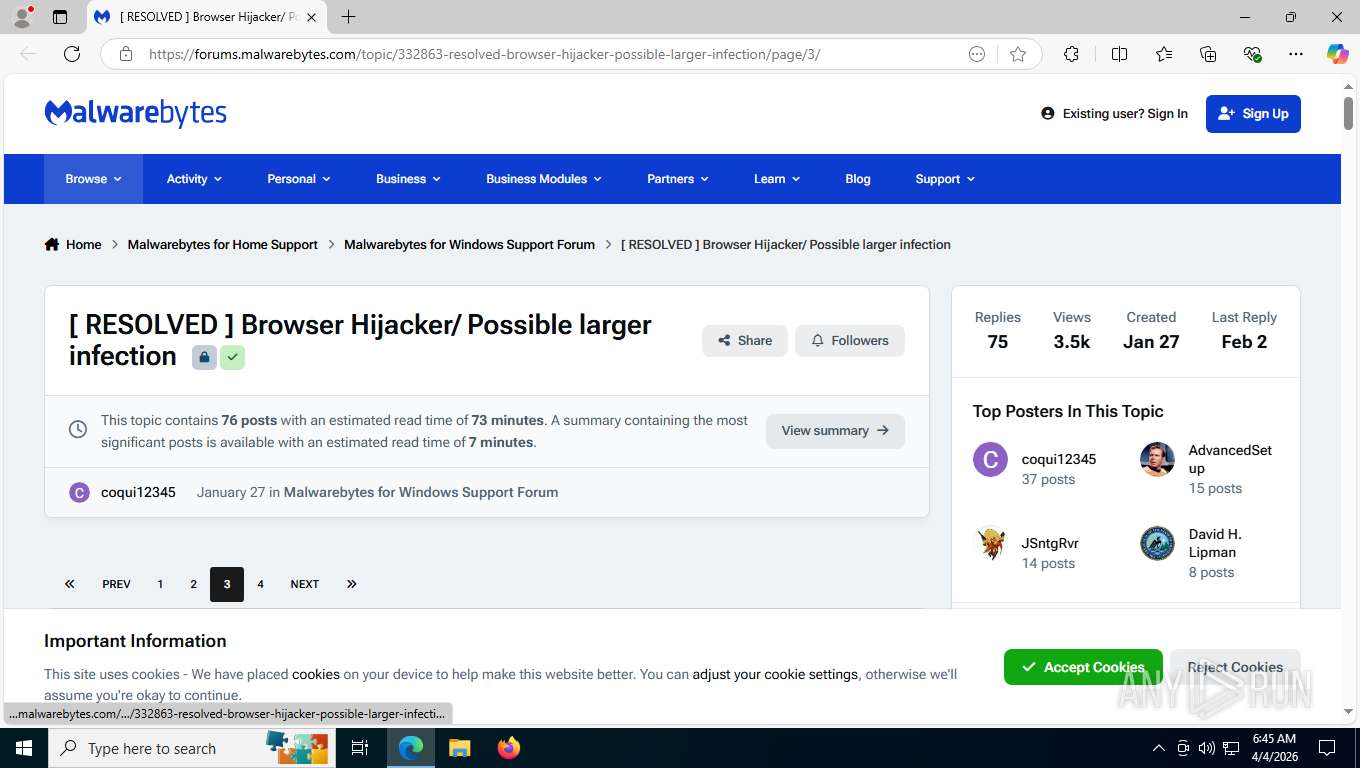Open Split screen icon

click(1119, 54)
